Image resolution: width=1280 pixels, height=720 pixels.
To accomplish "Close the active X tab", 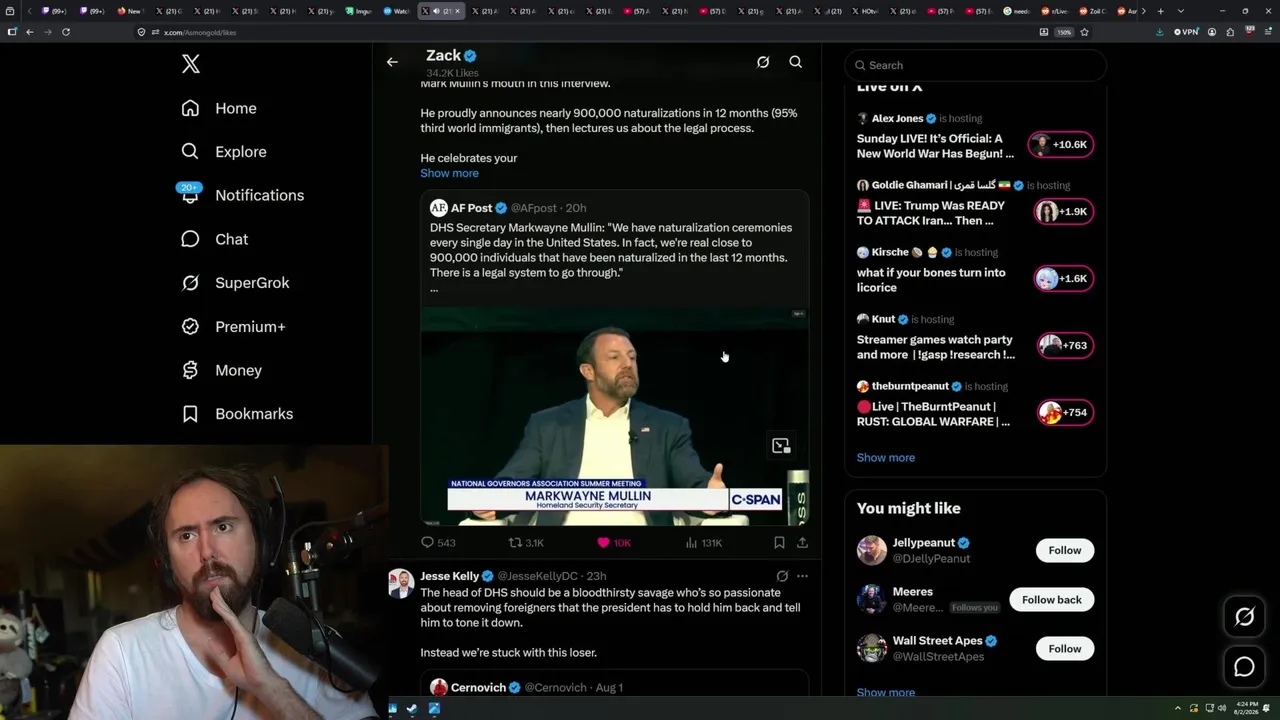I will 457,11.
